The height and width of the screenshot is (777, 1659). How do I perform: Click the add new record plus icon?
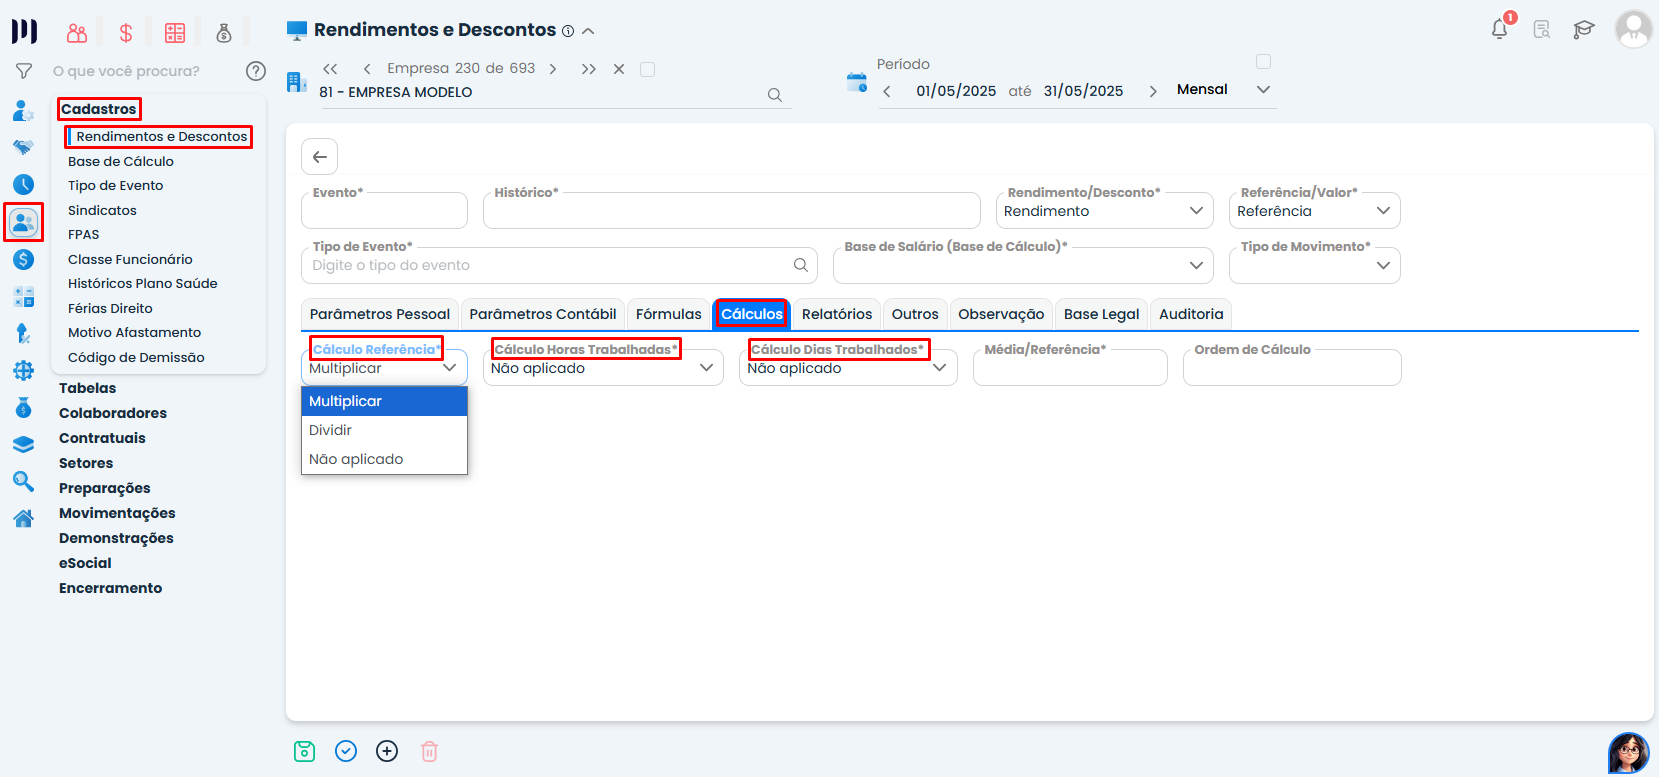[x=387, y=751]
